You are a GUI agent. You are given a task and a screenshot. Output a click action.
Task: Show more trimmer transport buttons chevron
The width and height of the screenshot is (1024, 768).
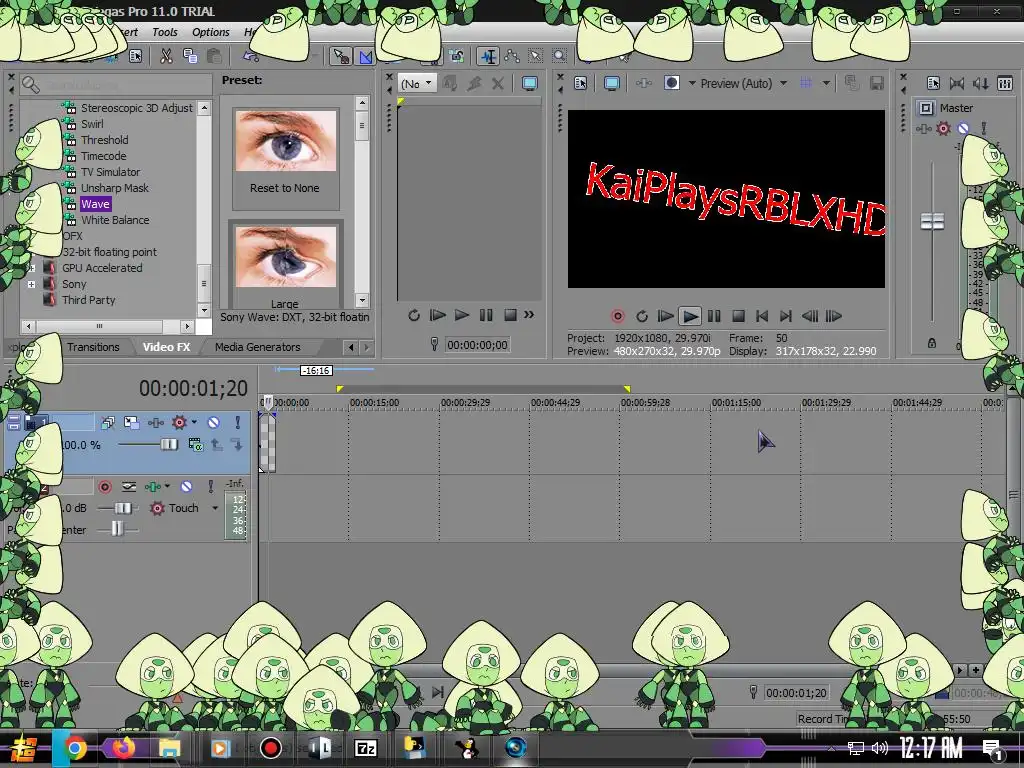(529, 315)
